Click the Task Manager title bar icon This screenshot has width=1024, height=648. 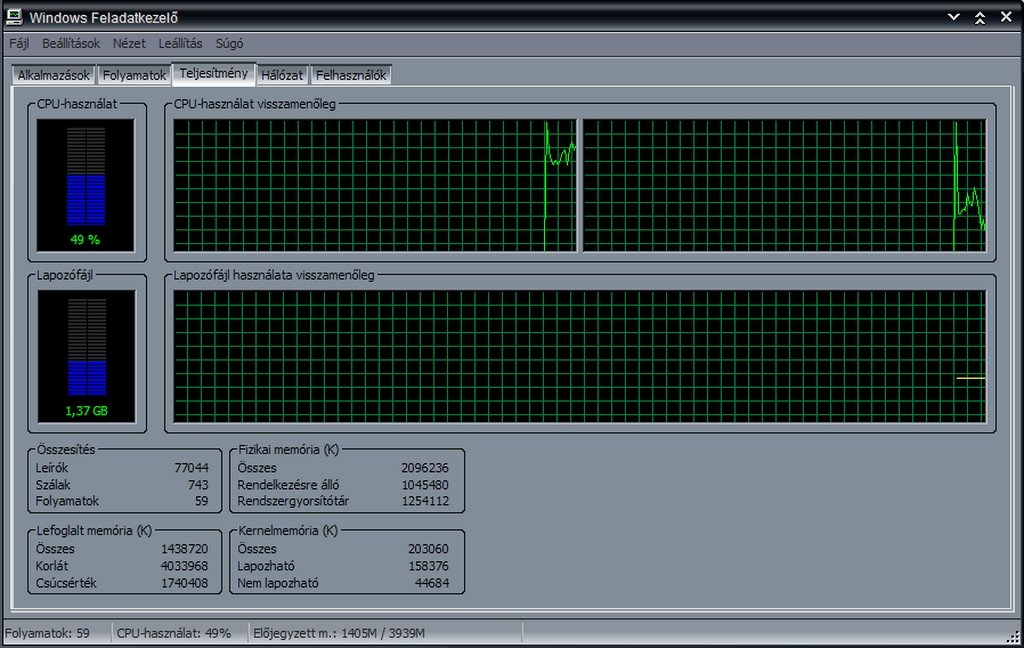[14, 17]
